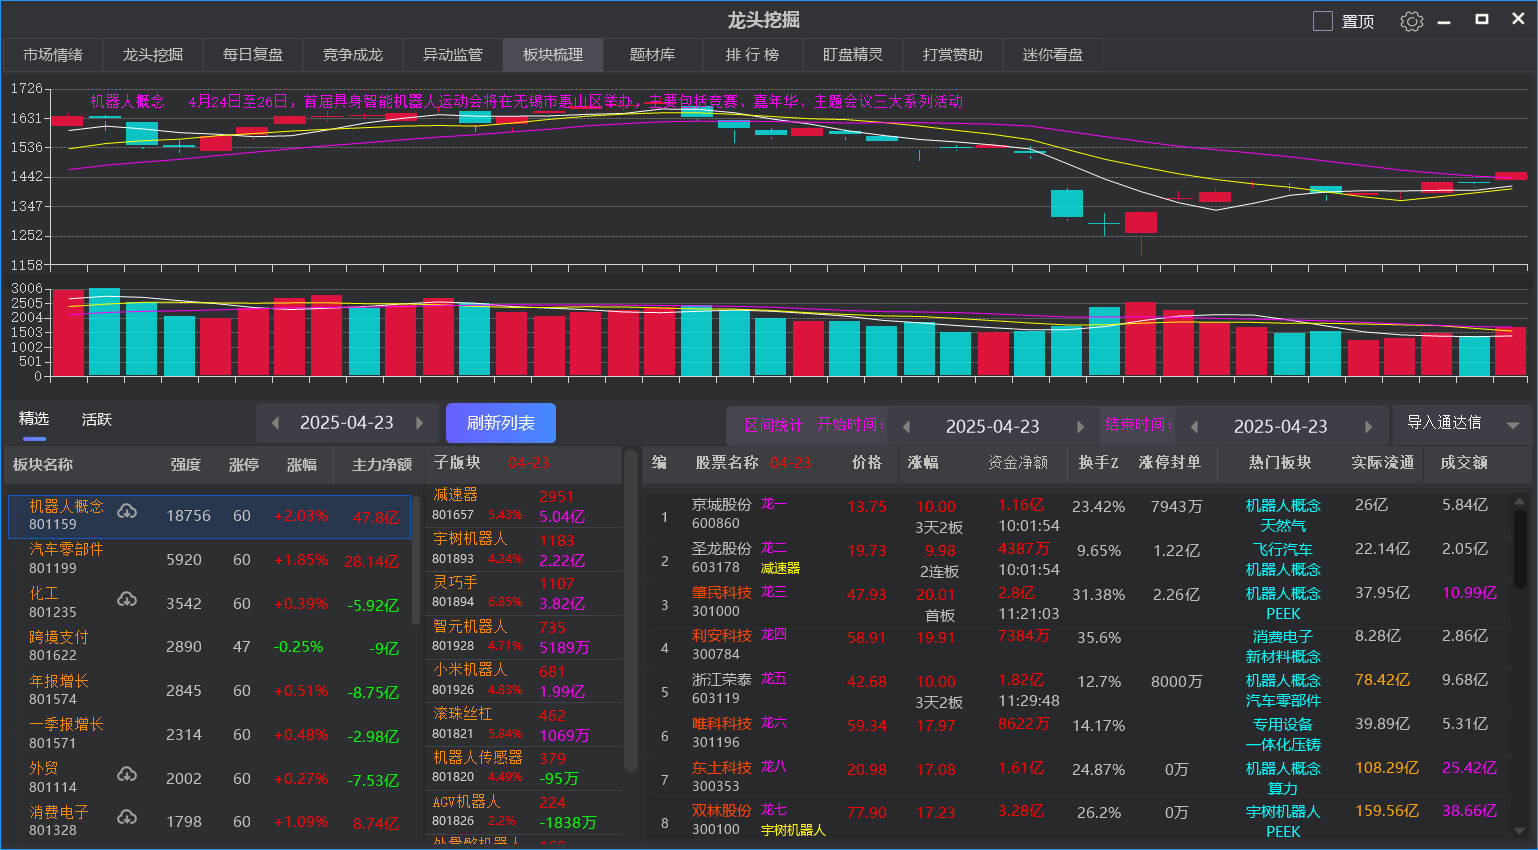Sort stocks by 实际流通 column header
Screen dimensions: 1538x850
coord(1383,462)
